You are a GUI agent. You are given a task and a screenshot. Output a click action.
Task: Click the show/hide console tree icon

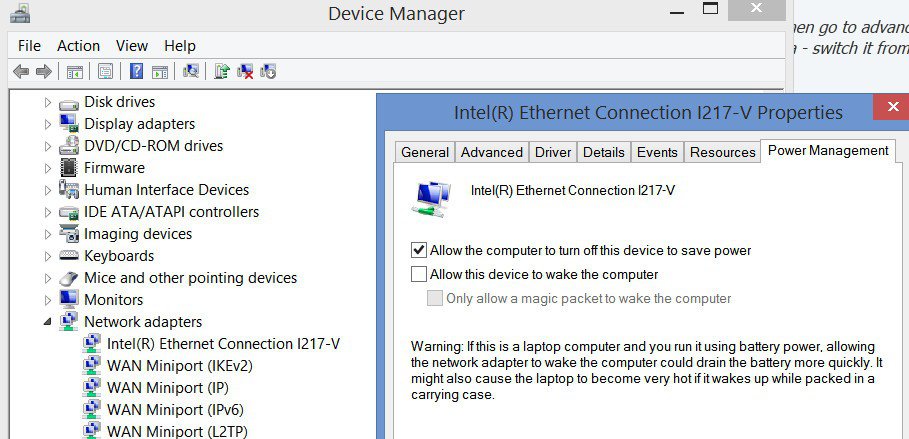point(75,71)
